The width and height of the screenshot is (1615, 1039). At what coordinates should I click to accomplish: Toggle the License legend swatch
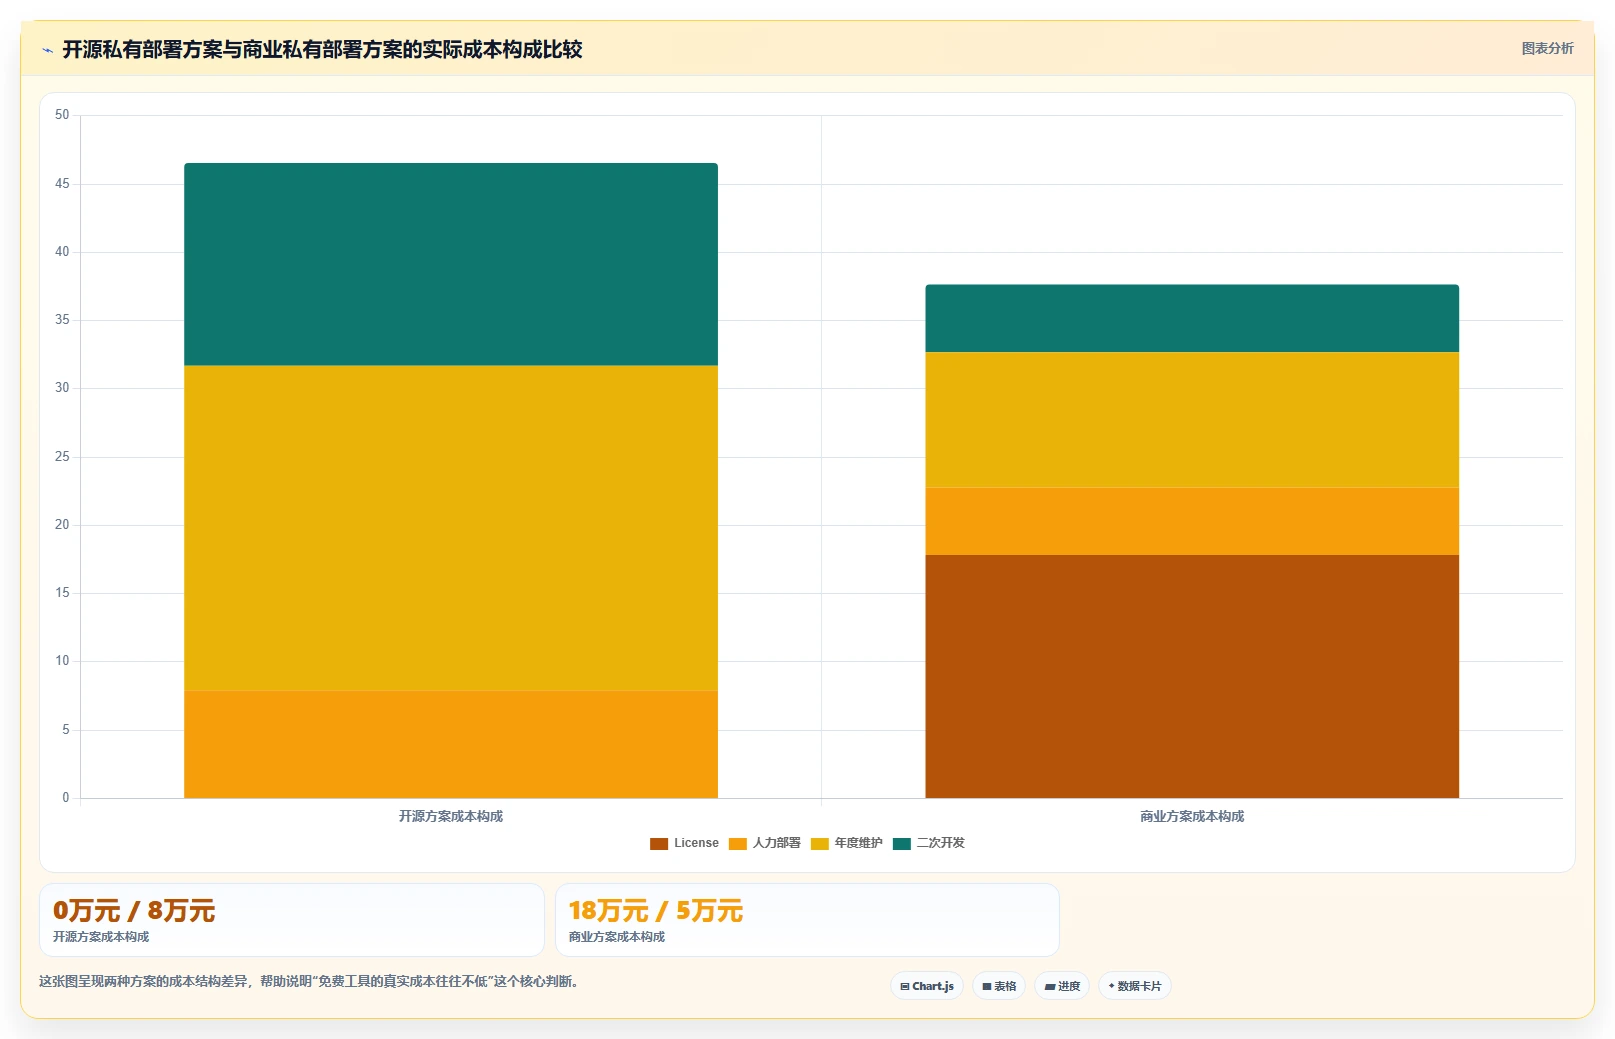[x=659, y=844]
